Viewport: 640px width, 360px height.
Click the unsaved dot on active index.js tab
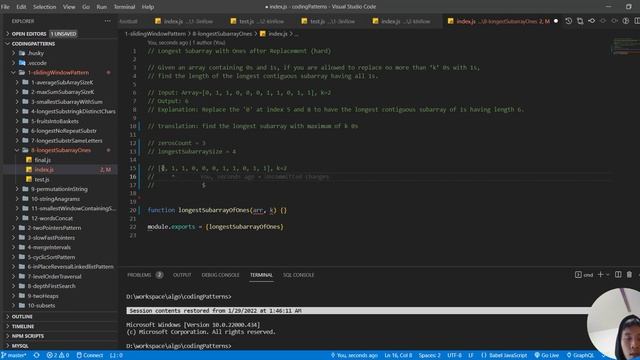point(556,21)
